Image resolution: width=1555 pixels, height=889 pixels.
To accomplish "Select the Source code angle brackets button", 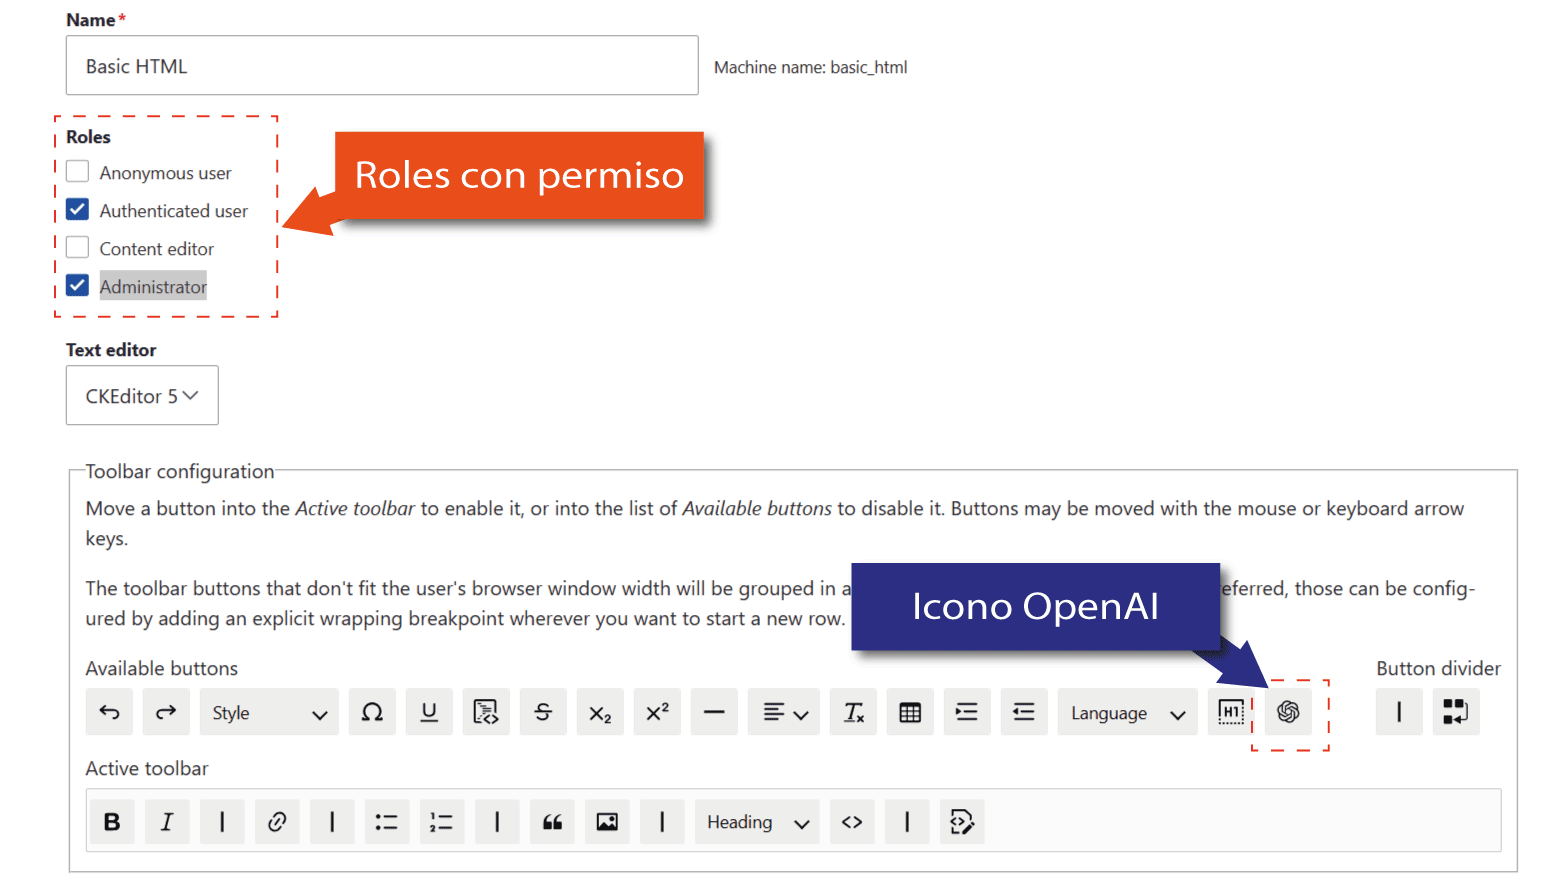I will [852, 822].
